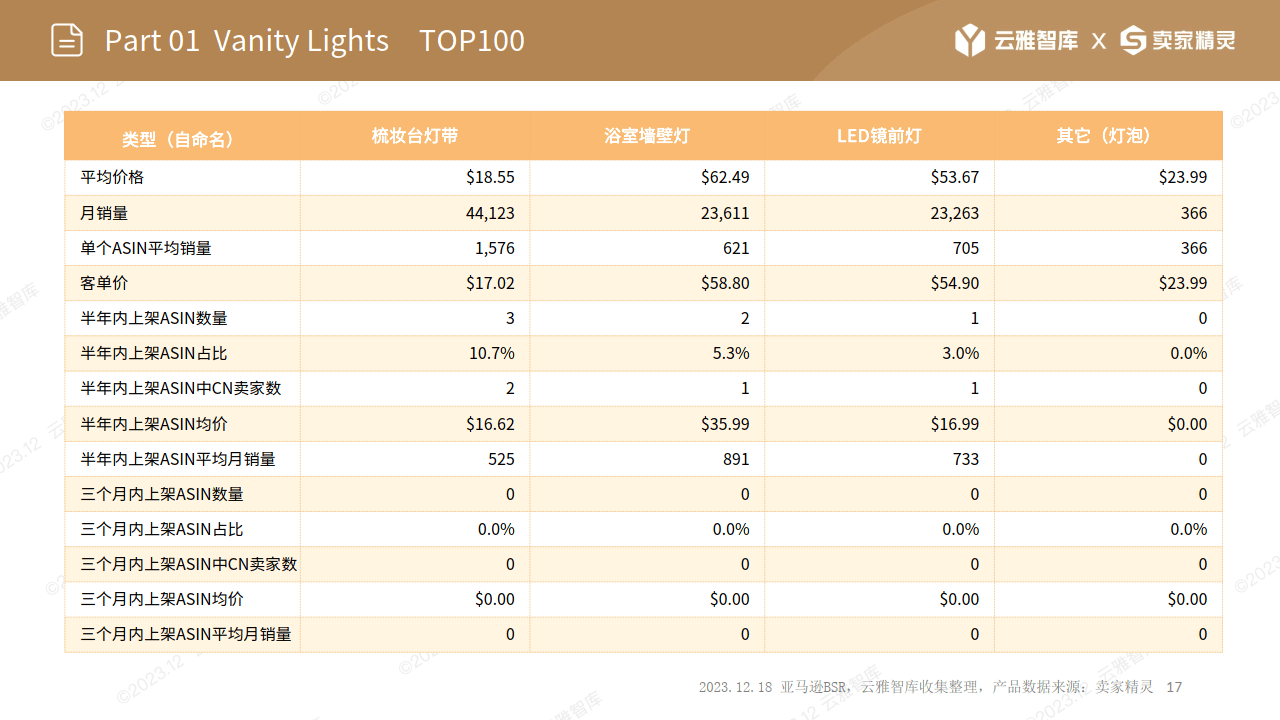Click the 其它（灯泡）column header
The height and width of the screenshot is (720, 1280).
(x=1108, y=136)
